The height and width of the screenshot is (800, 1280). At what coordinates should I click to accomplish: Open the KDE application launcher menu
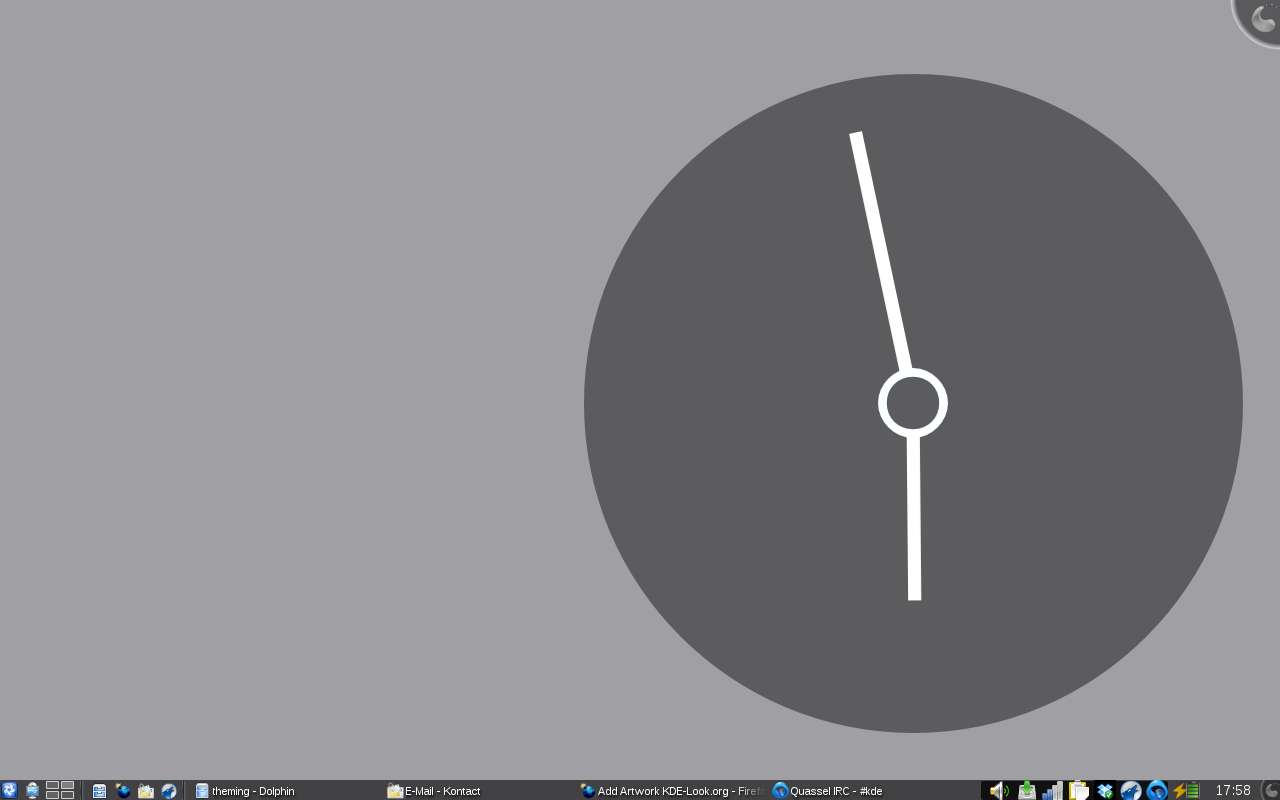9,790
